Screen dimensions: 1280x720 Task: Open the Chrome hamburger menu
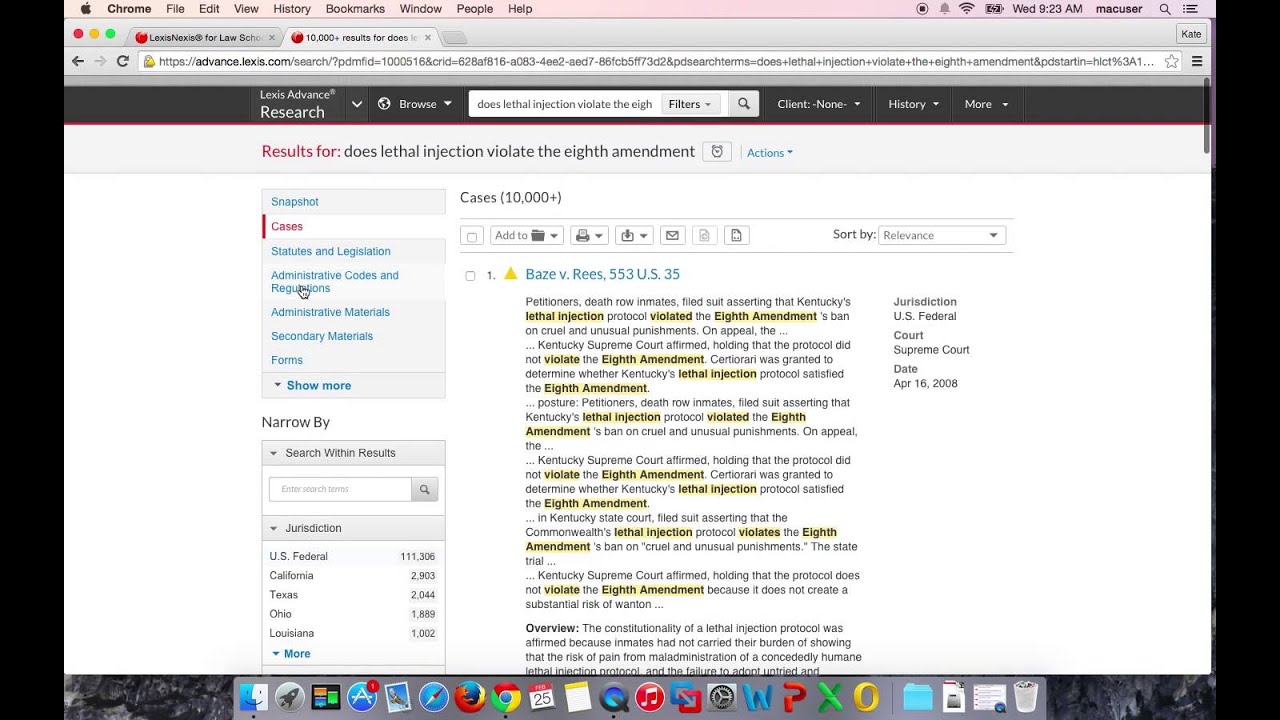click(1197, 61)
